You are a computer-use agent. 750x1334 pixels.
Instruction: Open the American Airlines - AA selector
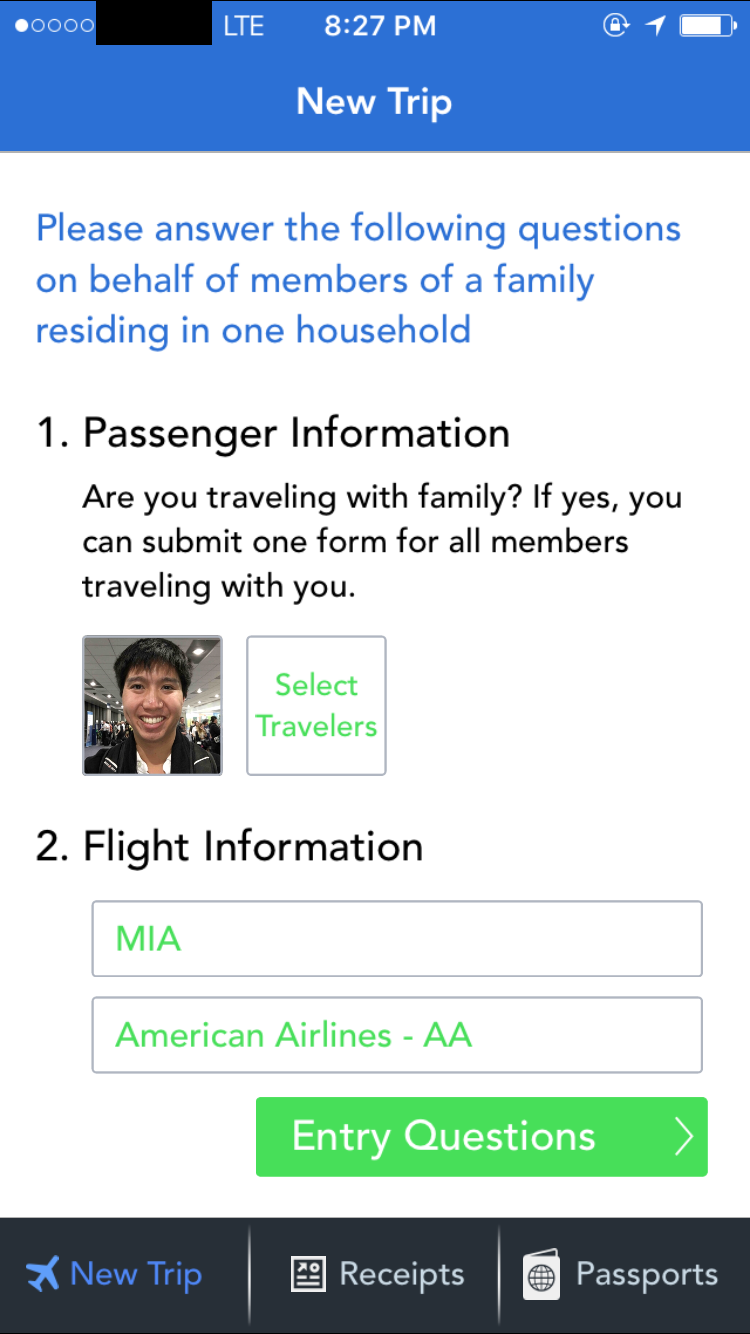[x=397, y=1035]
